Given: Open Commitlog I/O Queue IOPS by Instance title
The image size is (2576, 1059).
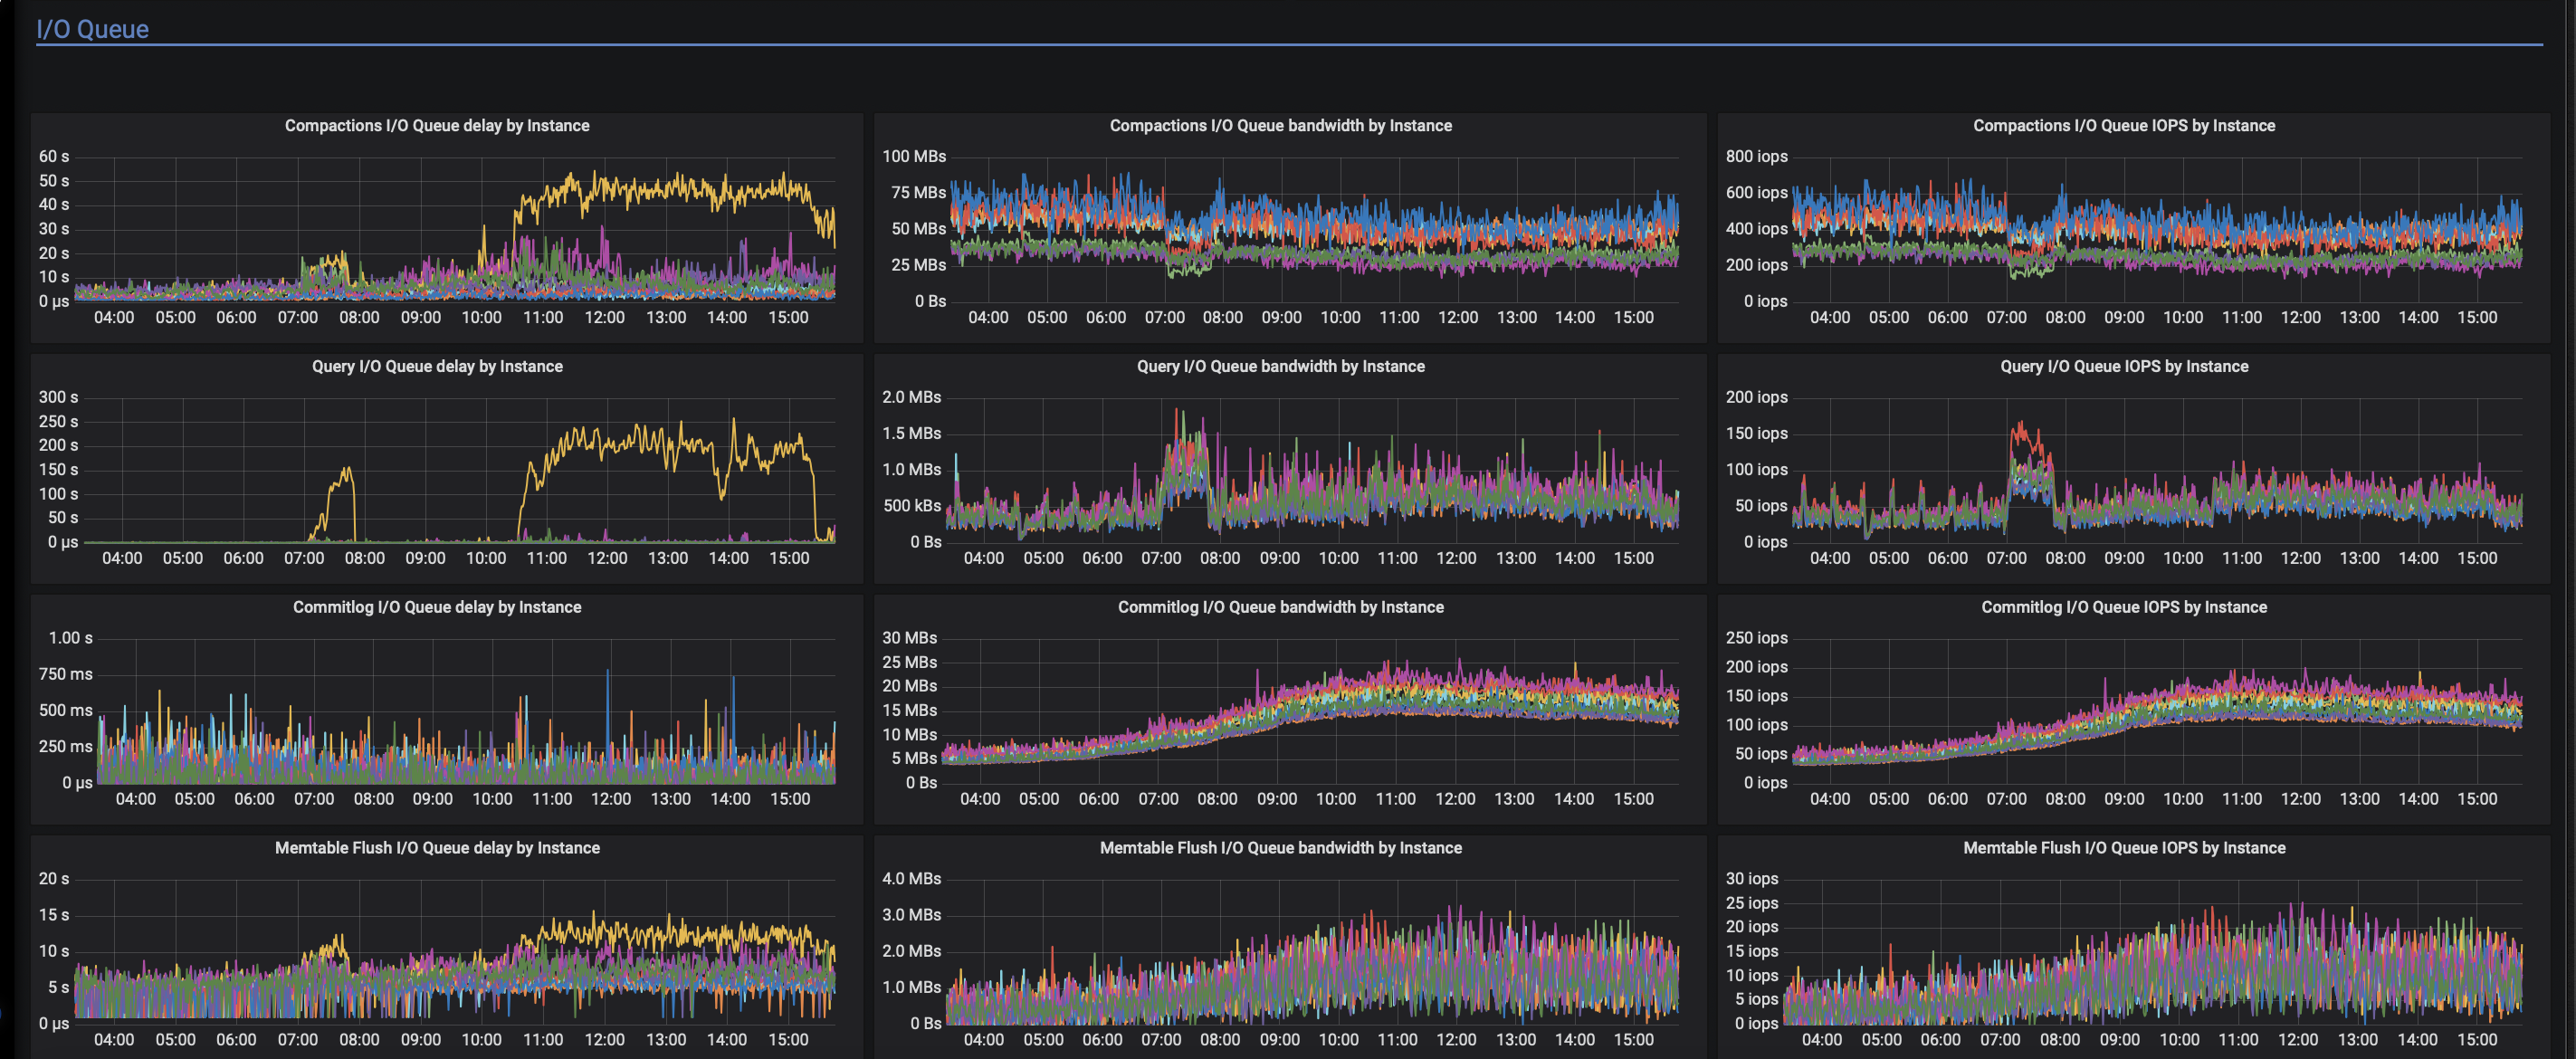Looking at the screenshot, I should (x=2124, y=608).
